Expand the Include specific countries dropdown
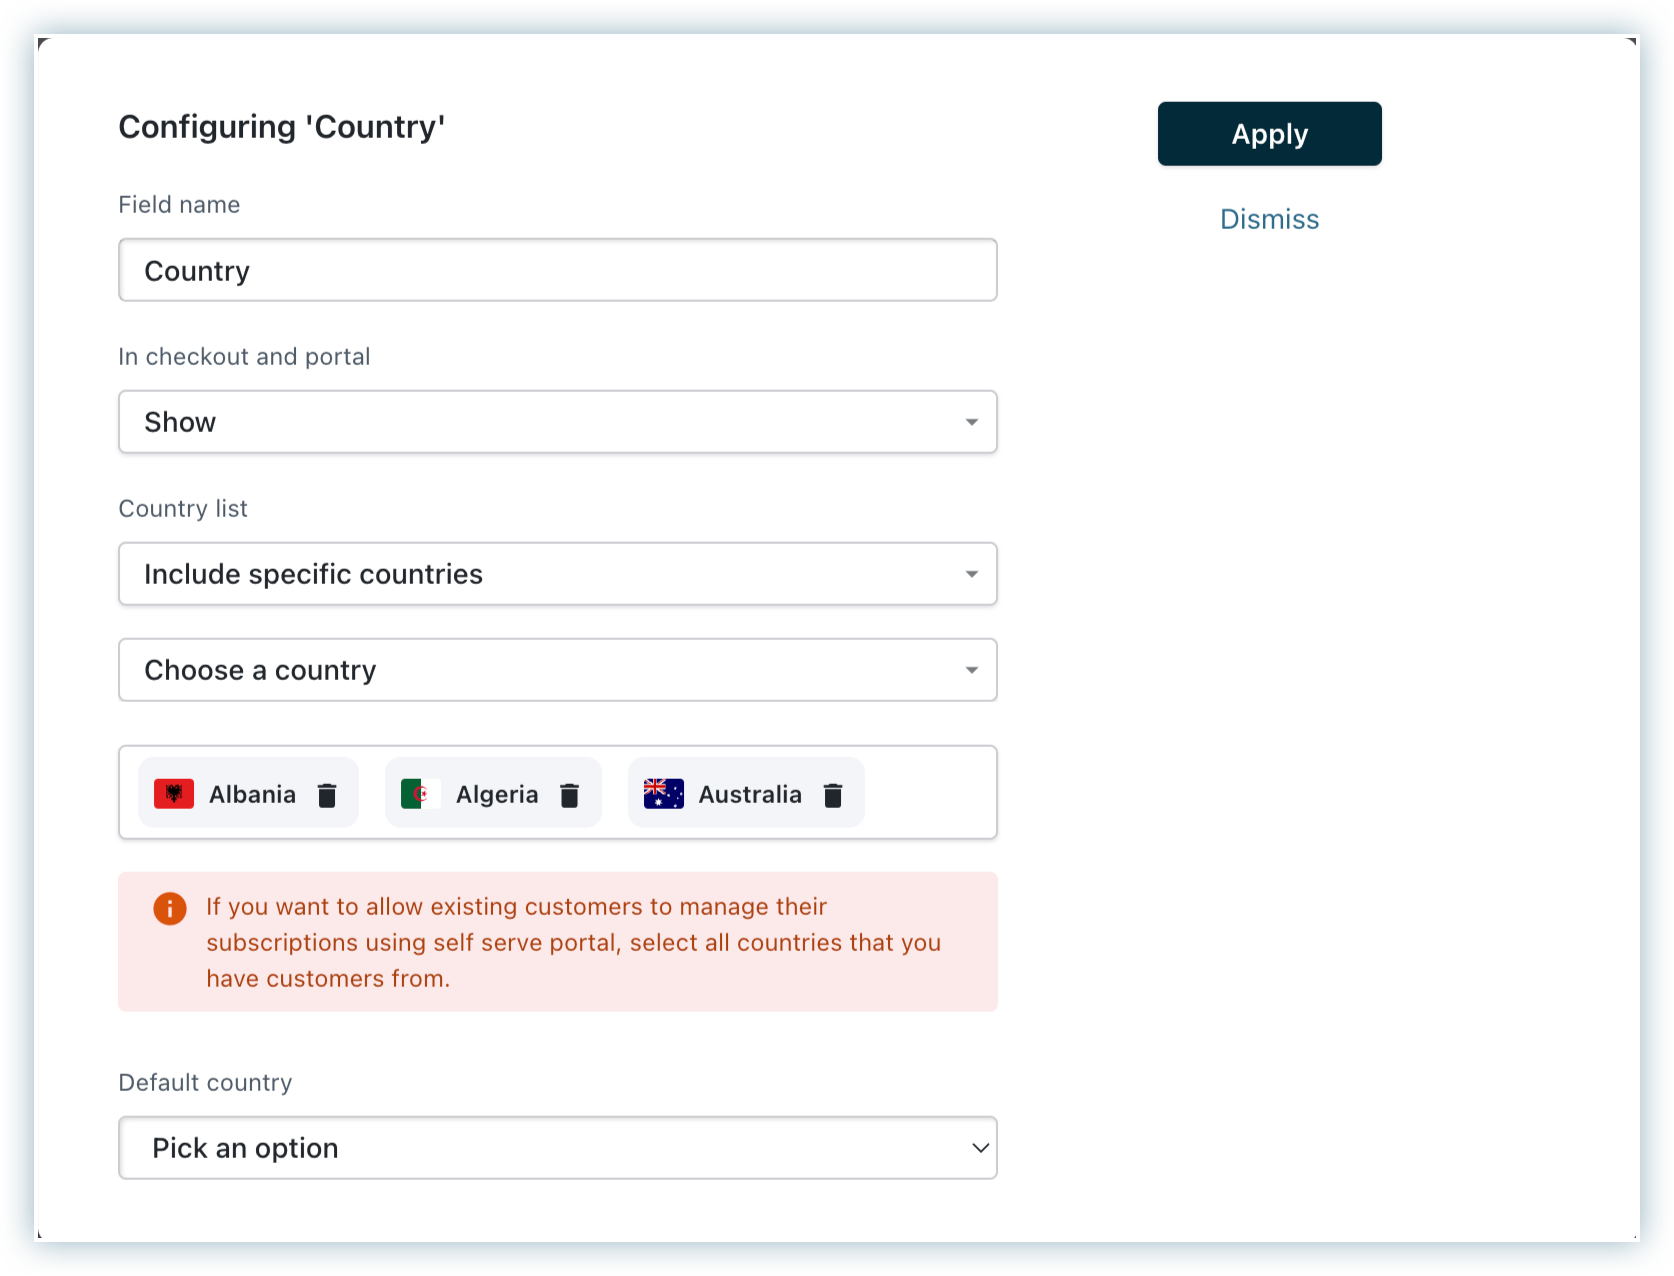Image resolution: width=1674 pixels, height=1276 pixels. (x=557, y=574)
